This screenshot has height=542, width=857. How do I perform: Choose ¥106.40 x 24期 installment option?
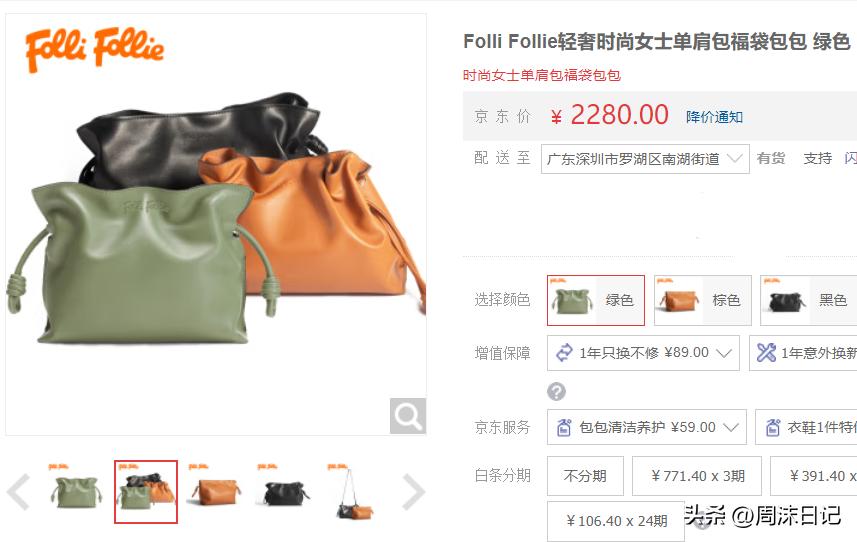point(616,521)
